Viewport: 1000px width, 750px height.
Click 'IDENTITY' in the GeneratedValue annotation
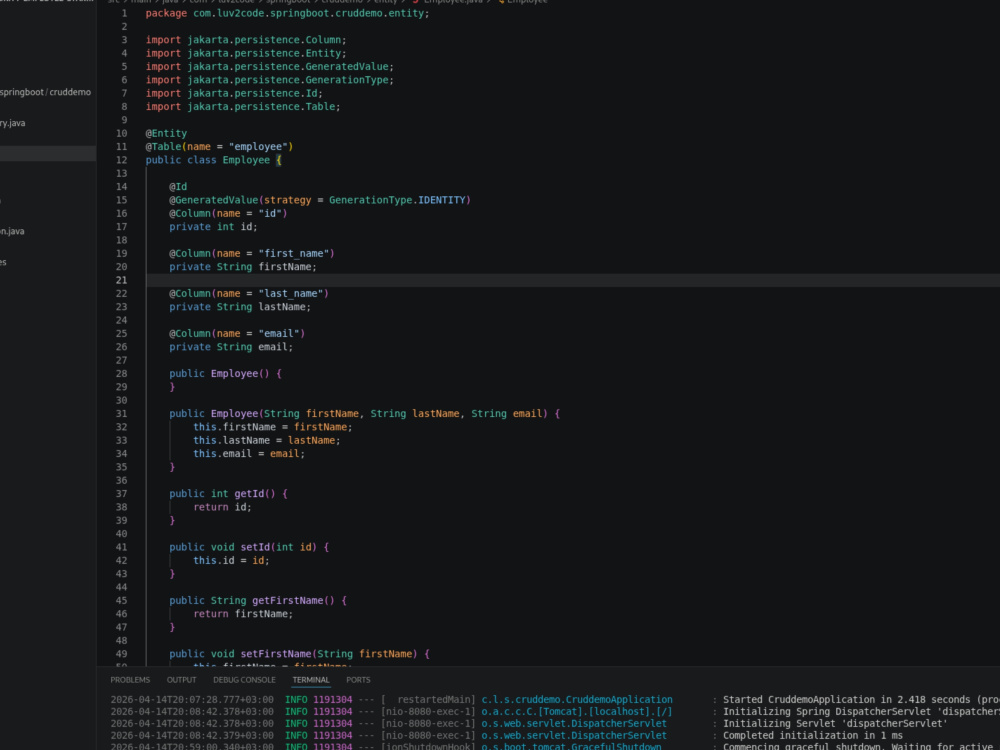(x=442, y=200)
